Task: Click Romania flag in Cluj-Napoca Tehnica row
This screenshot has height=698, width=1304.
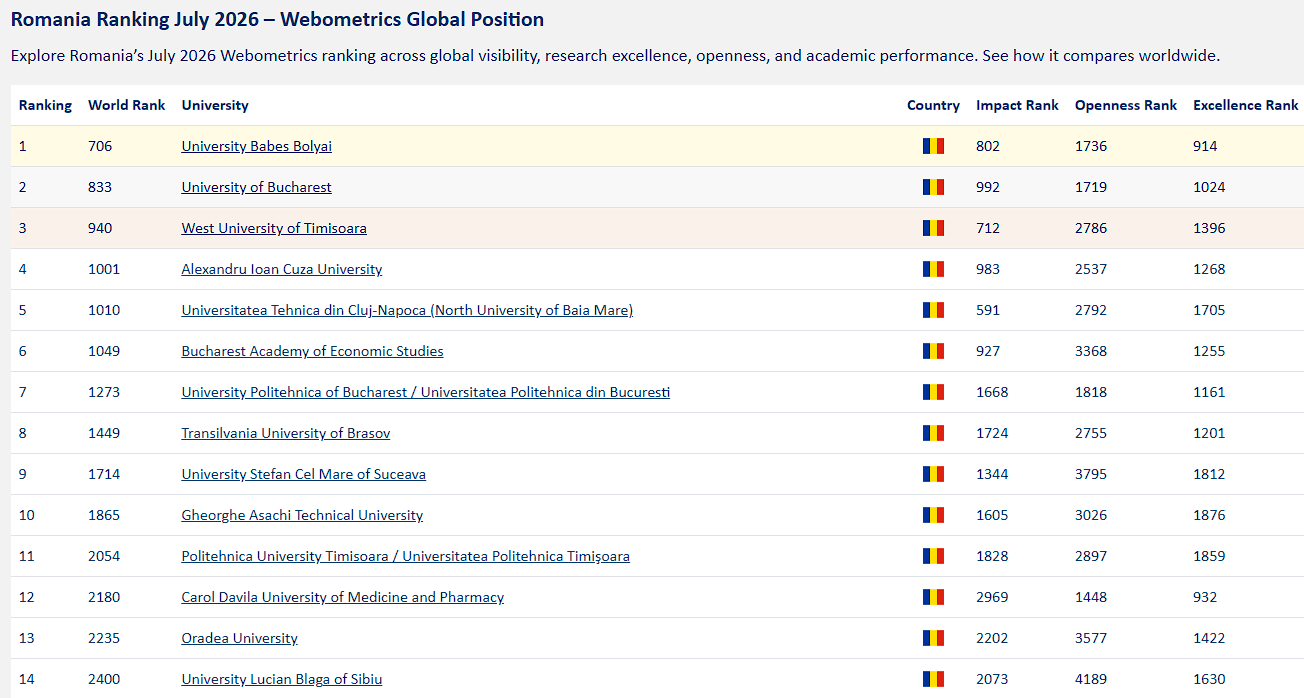Action: point(933,310)
